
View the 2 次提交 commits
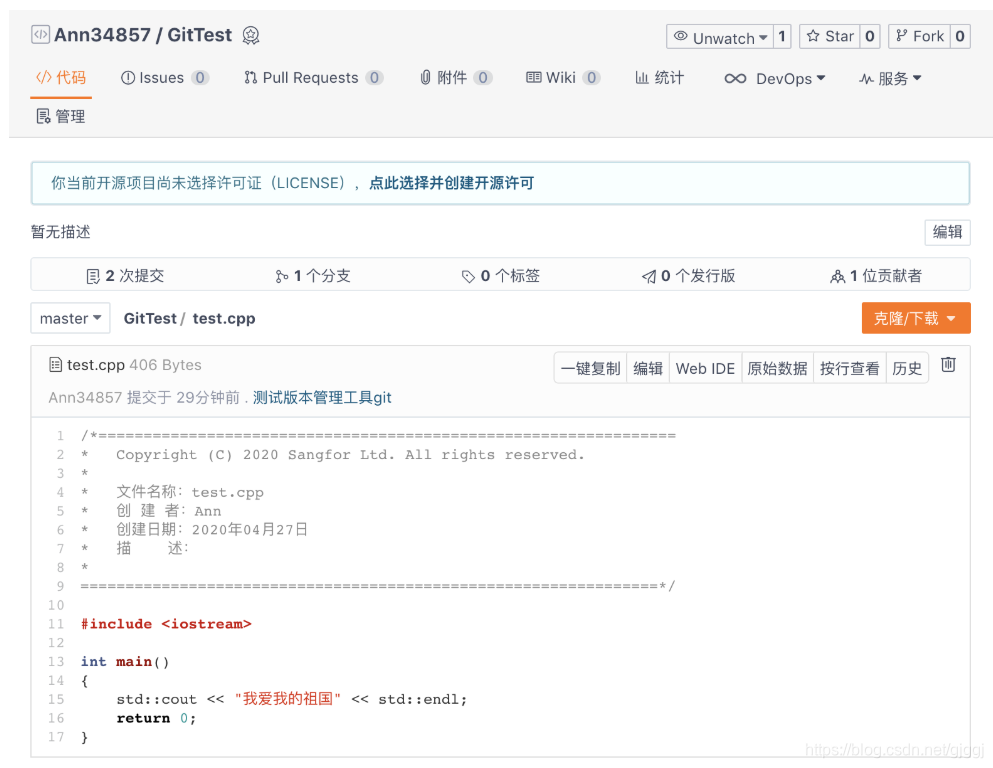point(125,276)
